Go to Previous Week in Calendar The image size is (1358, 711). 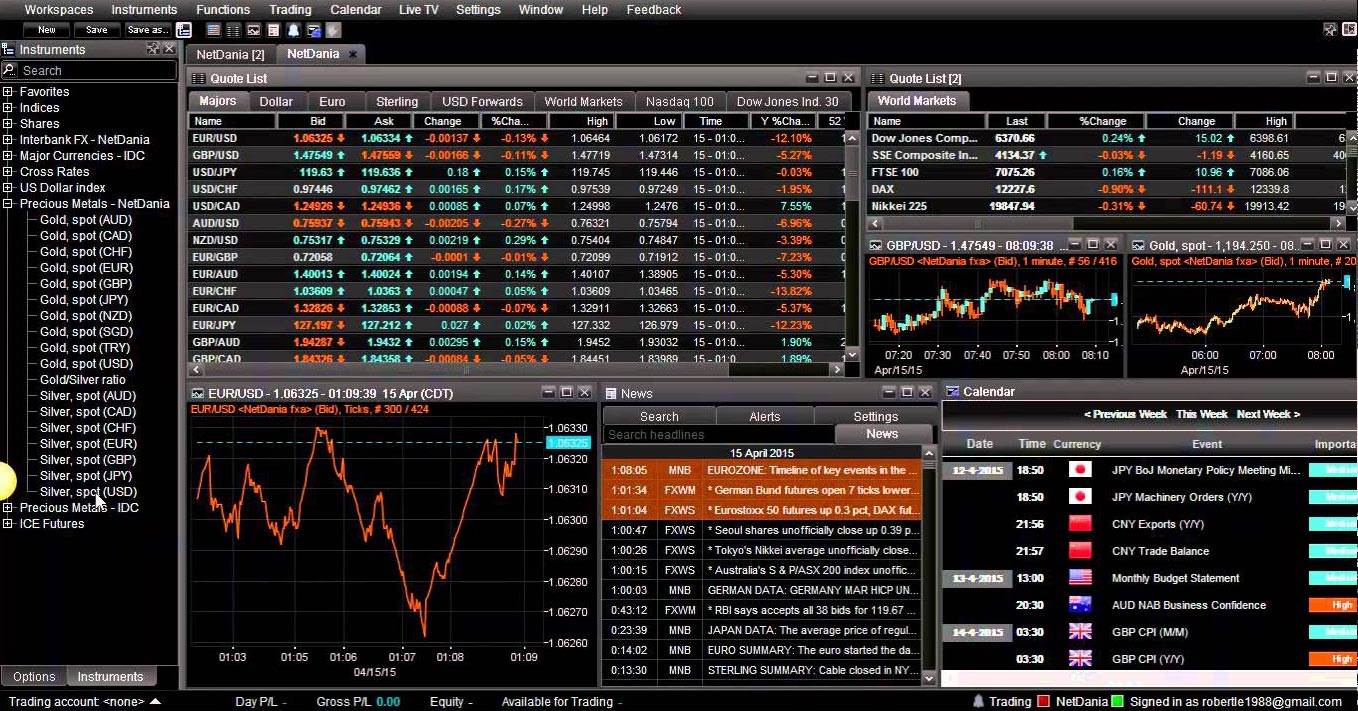pyautogui.click(x=1126, y=414)
